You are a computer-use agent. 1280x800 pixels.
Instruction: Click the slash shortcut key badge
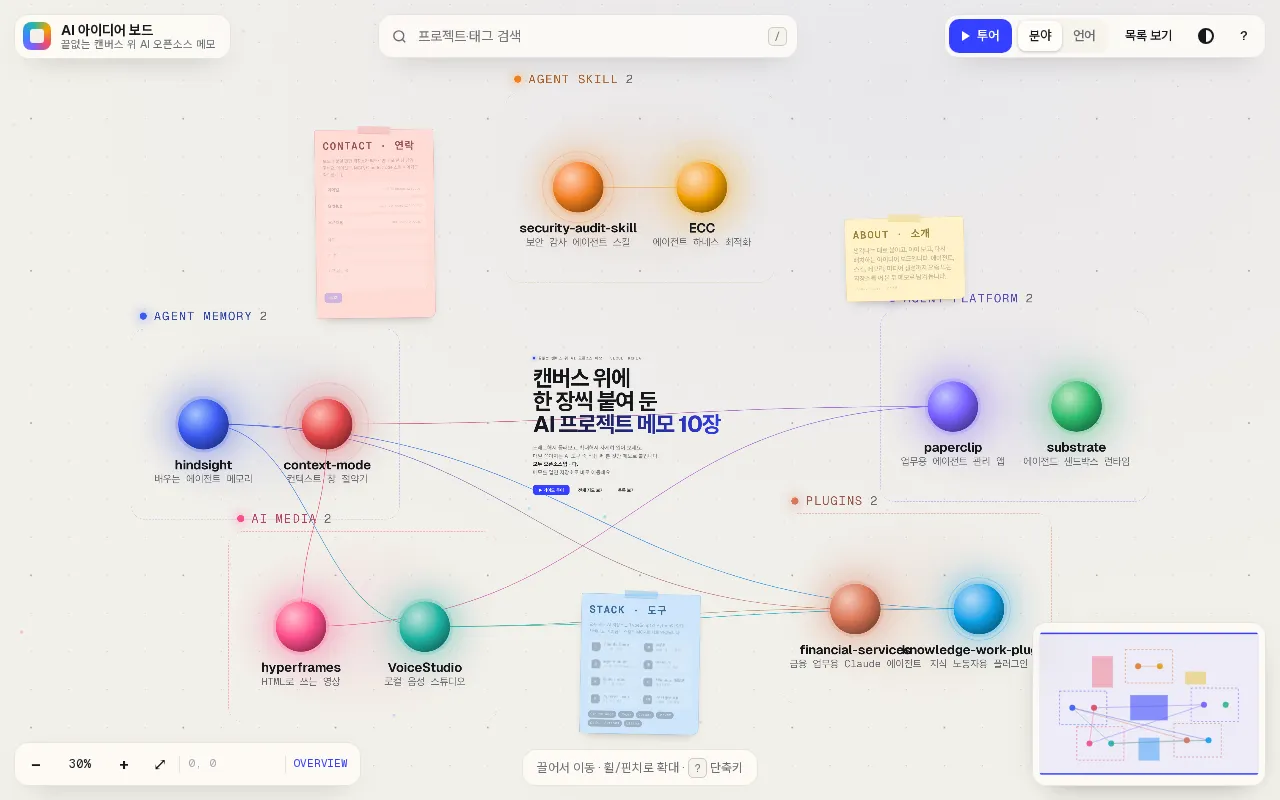tap(777, 37)
